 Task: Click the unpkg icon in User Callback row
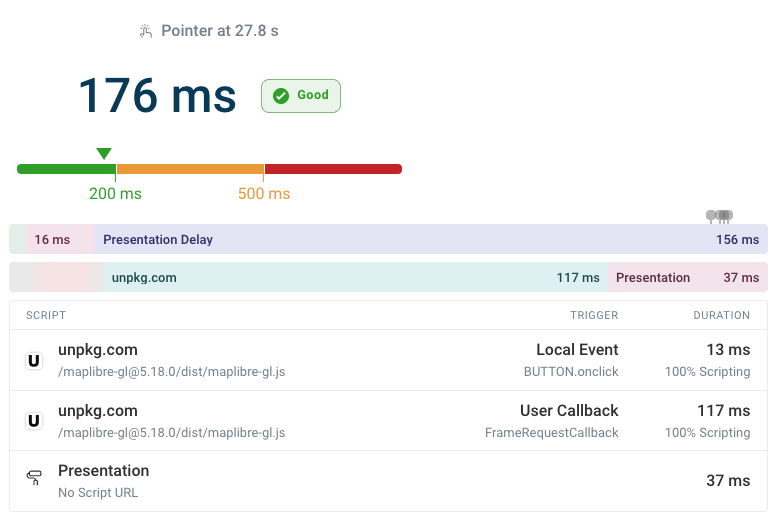tap(34, 422)
